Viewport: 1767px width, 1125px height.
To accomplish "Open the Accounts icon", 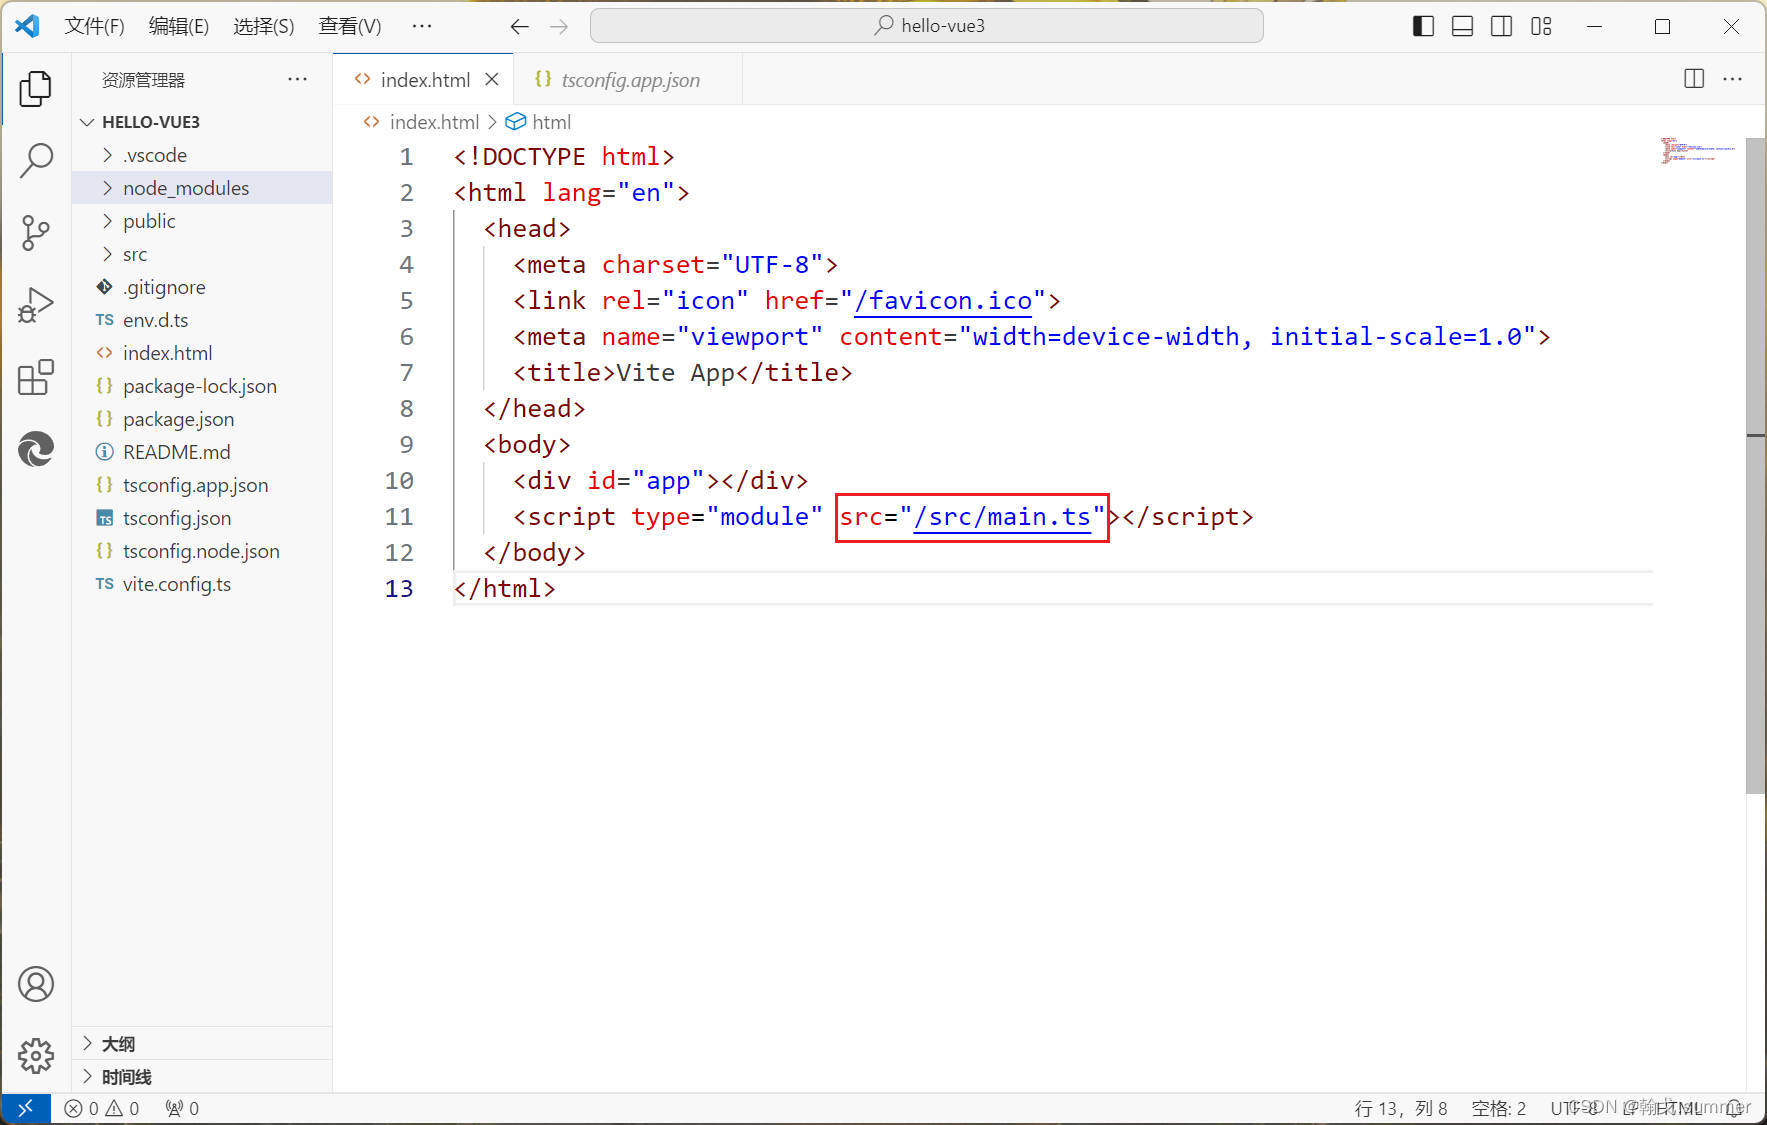I will 36,984.
